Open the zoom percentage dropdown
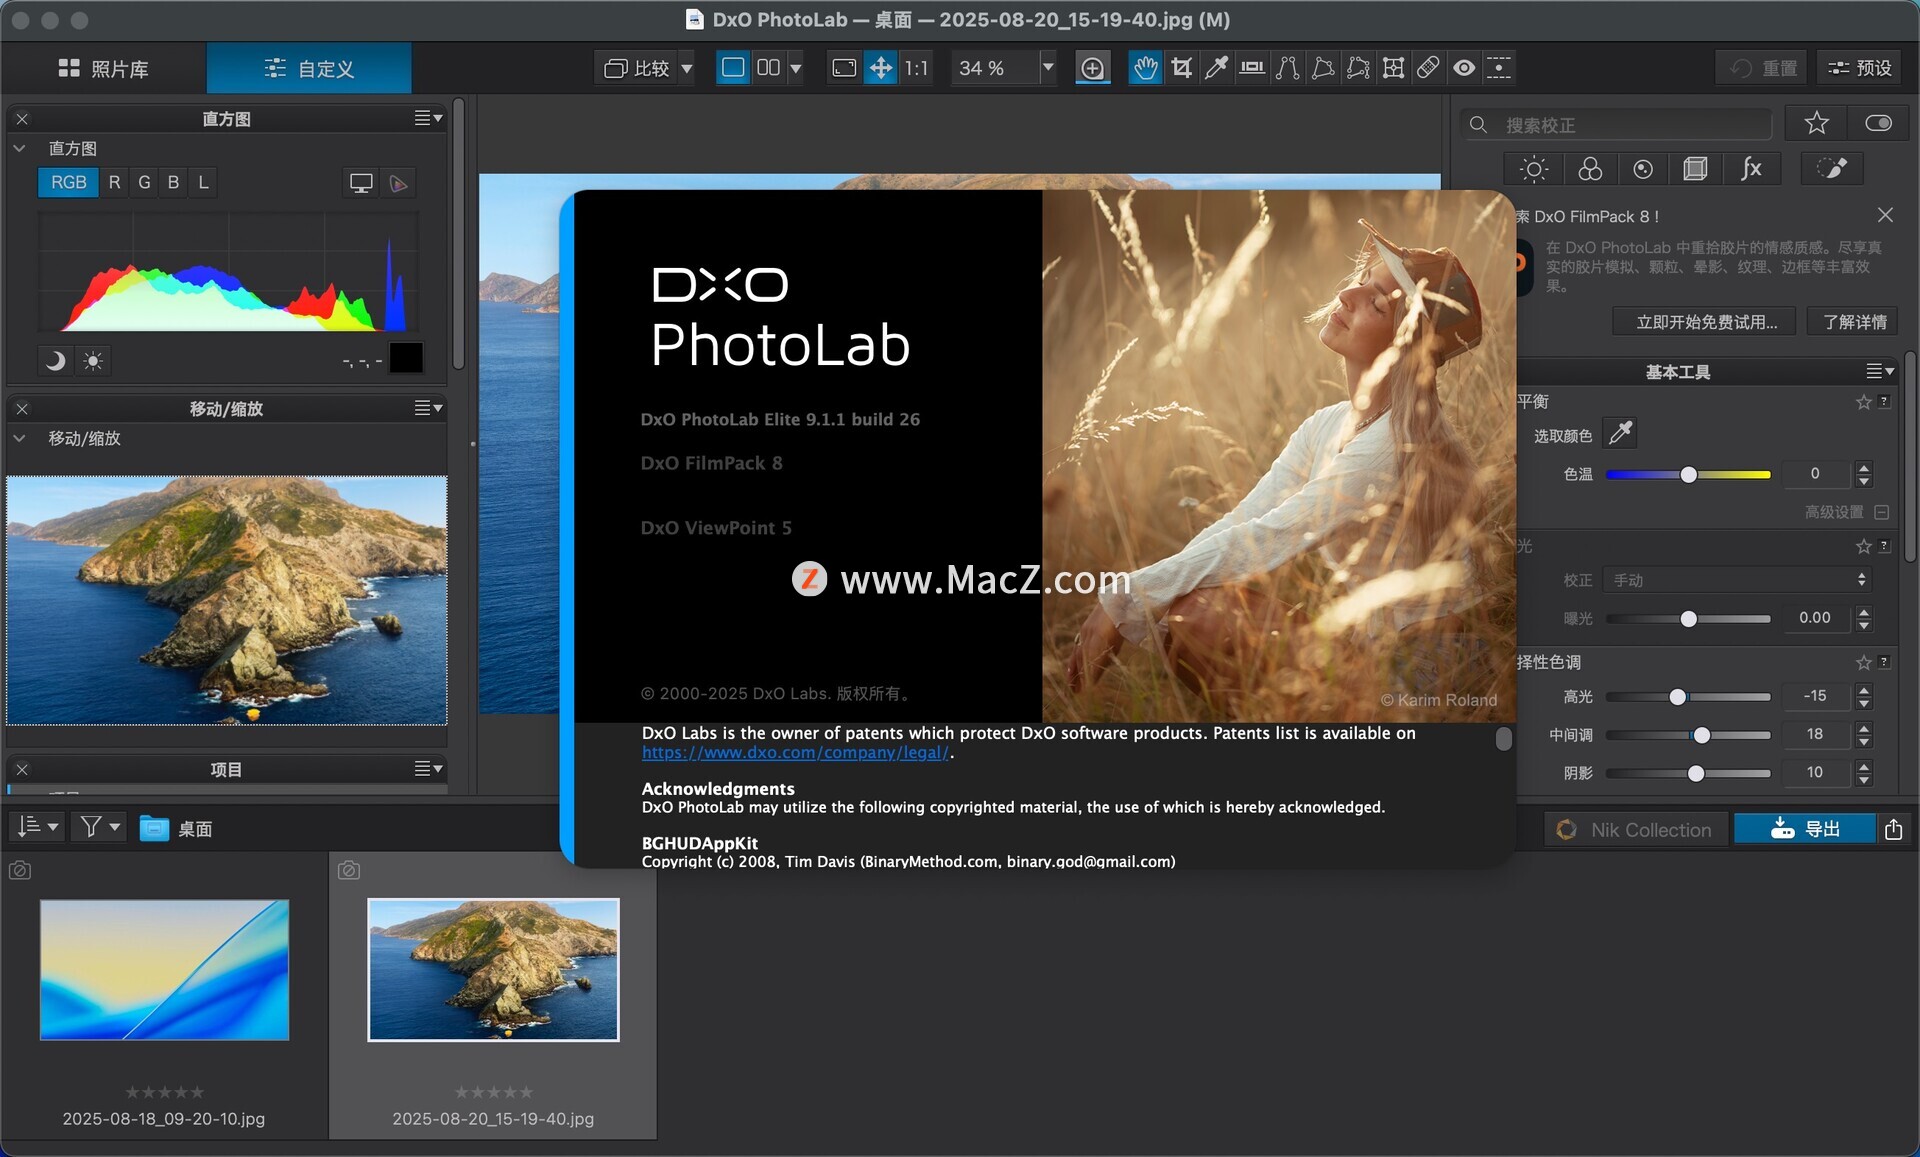The height and width of the screenshot is (1157, 1920). pyautogui.click(x=1047, y=68)
